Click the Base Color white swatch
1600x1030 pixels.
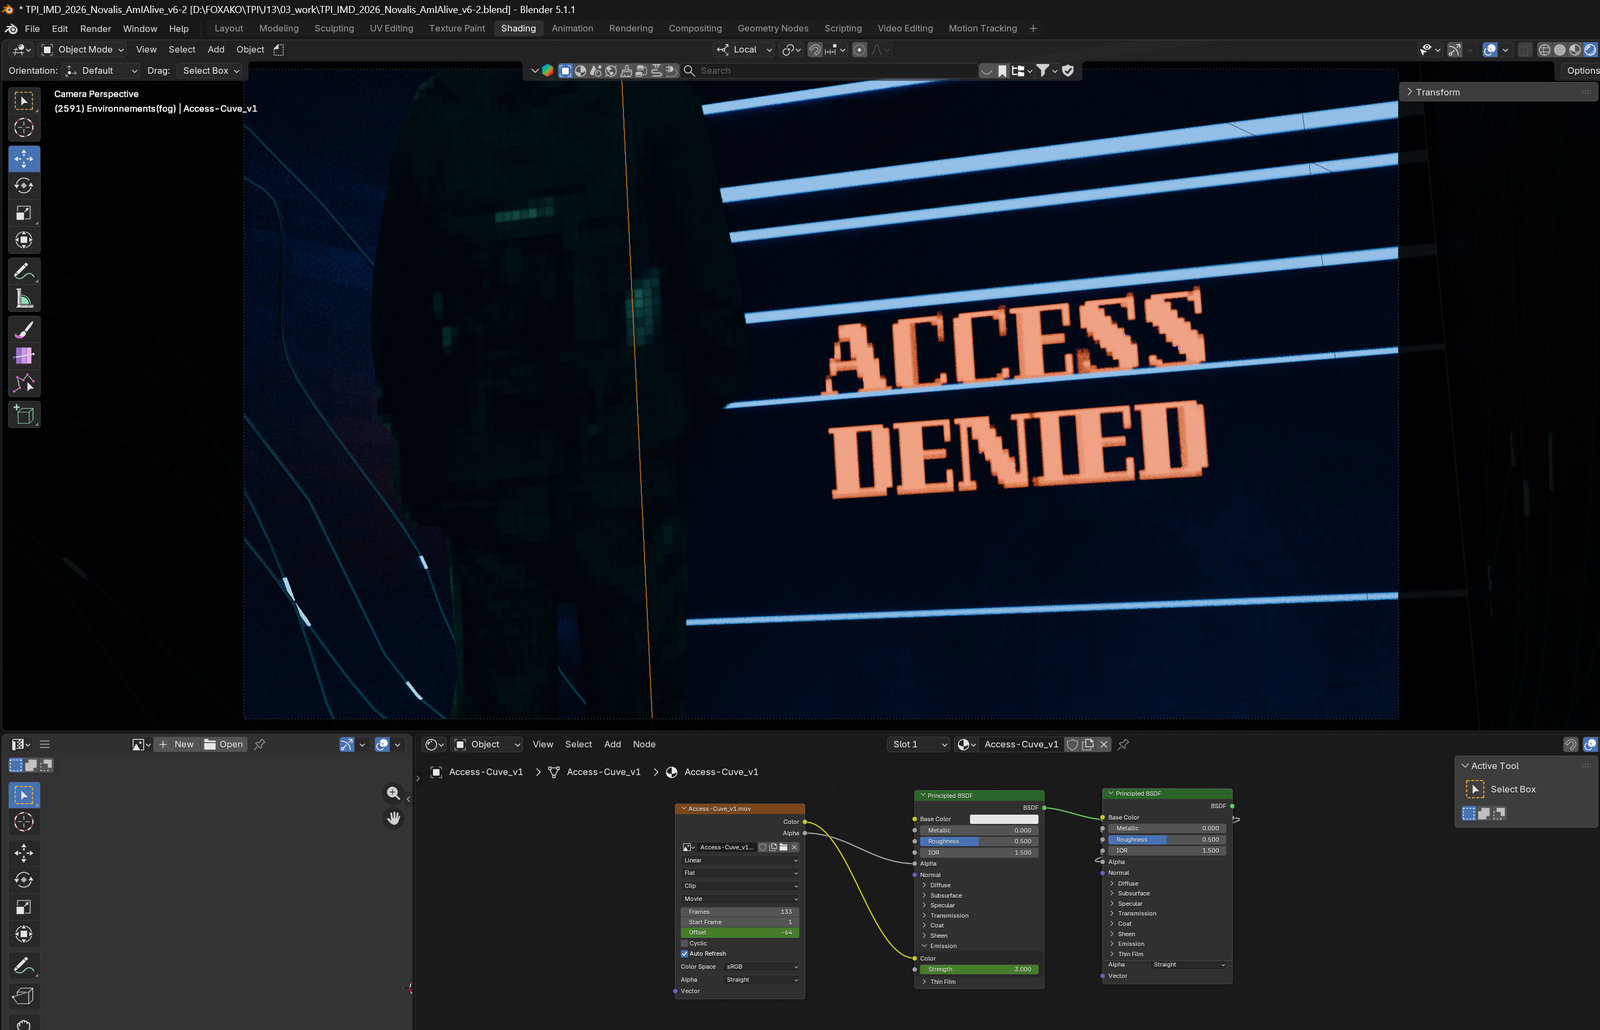click(1004, 819)
